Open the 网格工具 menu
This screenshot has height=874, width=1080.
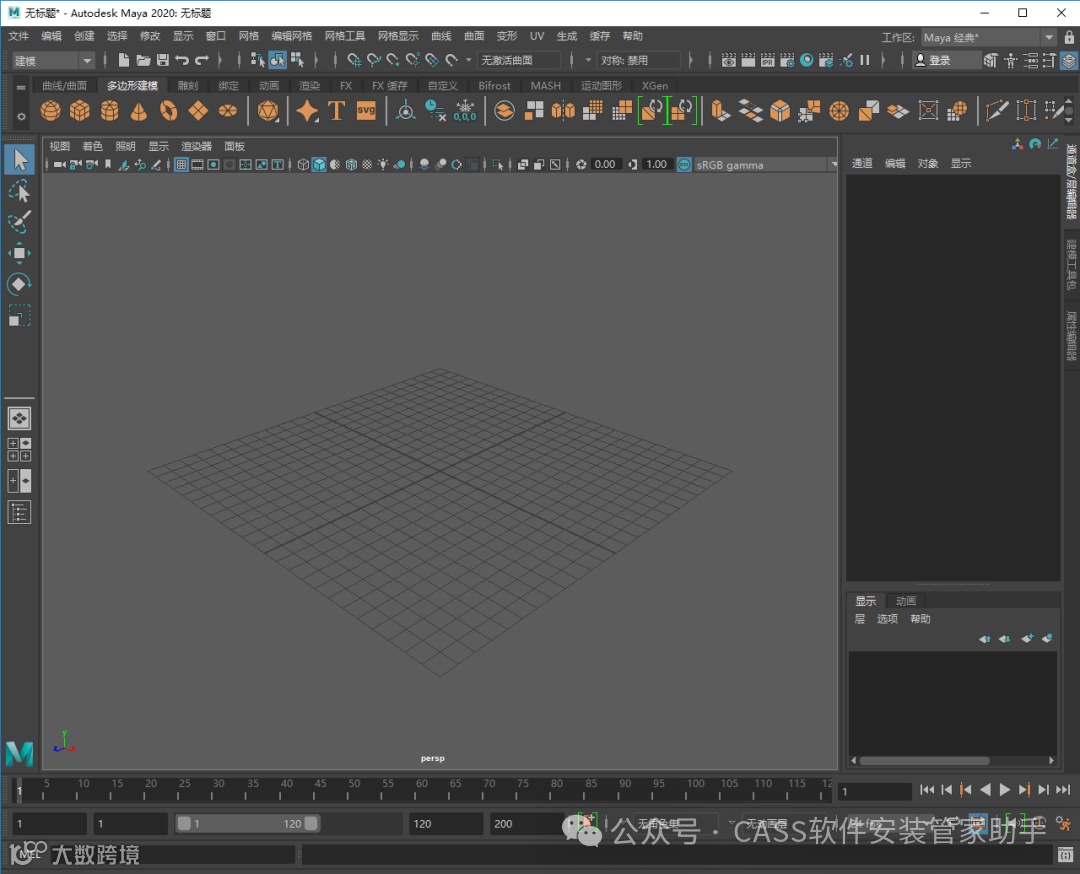345,36
